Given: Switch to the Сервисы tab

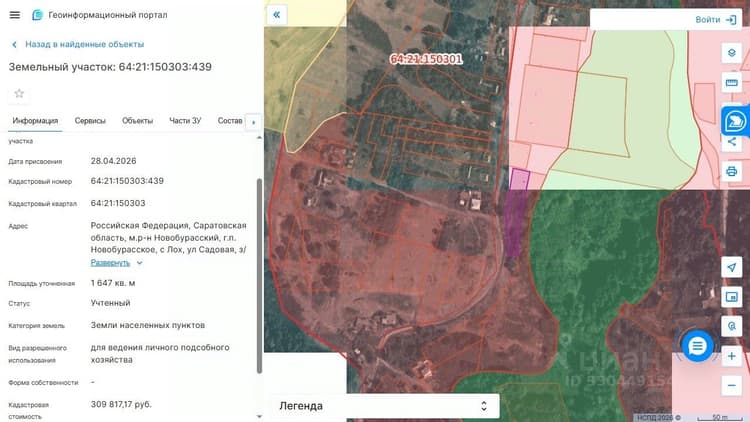Looking at the screenshot, I should point(90,121).
